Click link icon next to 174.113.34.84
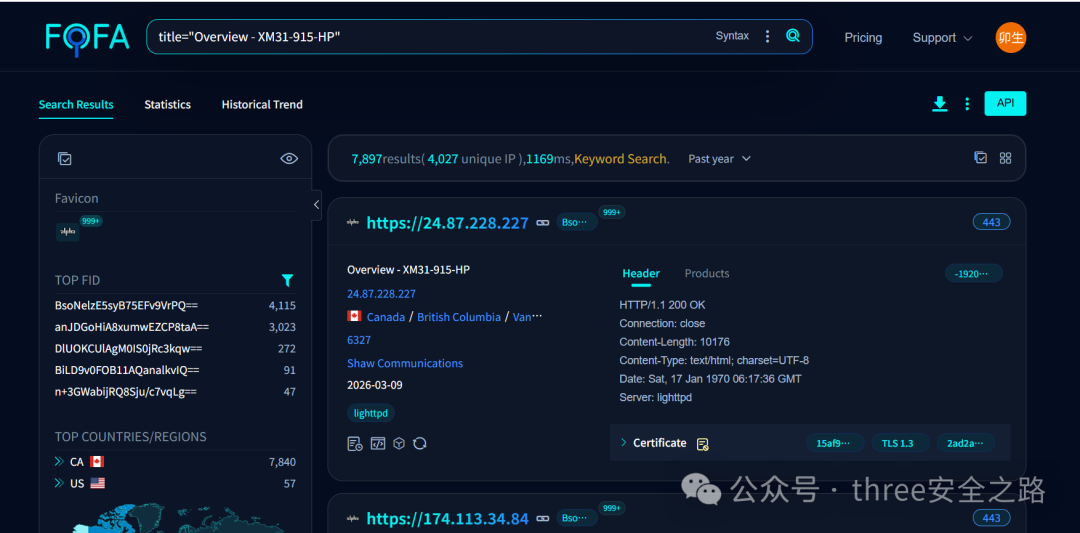Screen dimensions: 1080x533 (x=543, y=519)
